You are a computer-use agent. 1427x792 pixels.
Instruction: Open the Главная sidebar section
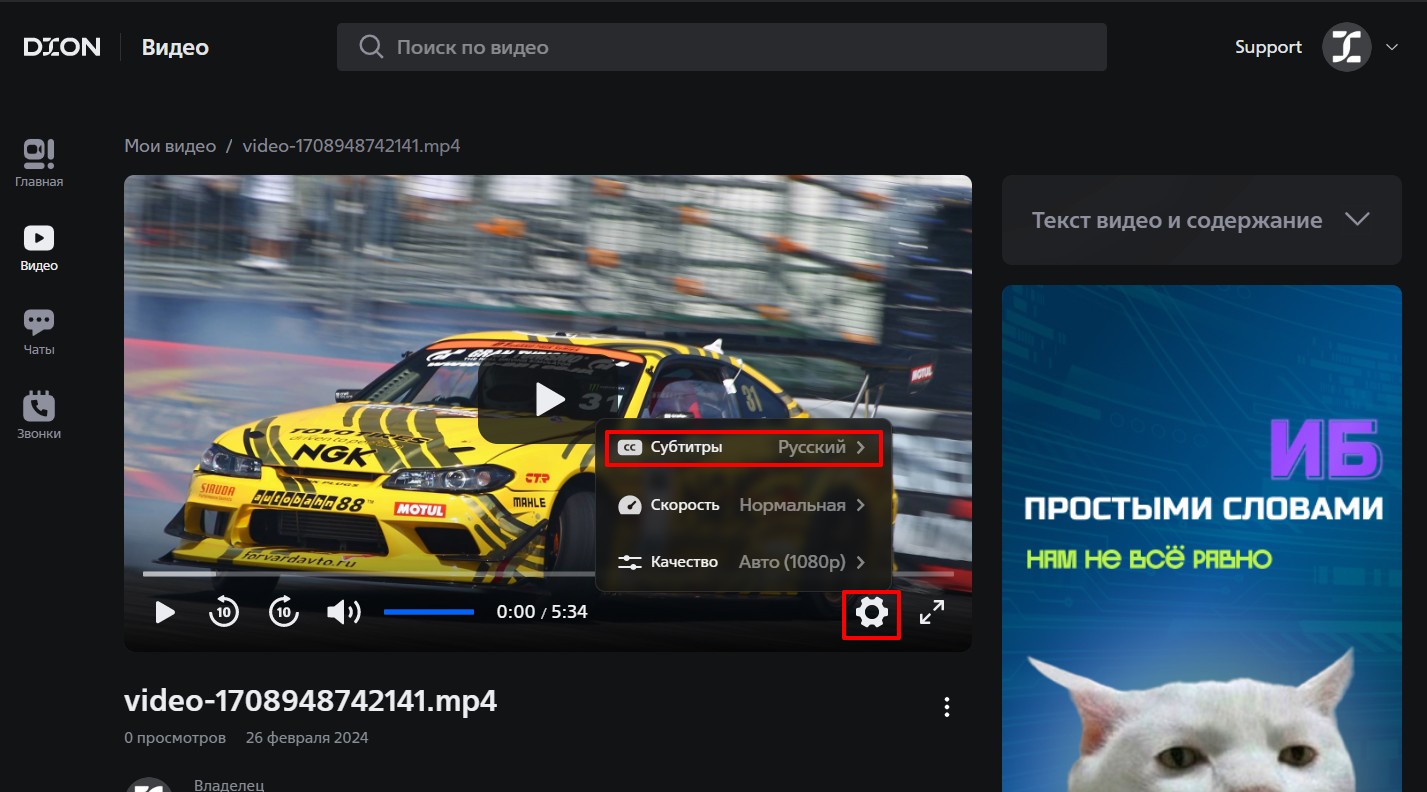(x=39, y=164)
